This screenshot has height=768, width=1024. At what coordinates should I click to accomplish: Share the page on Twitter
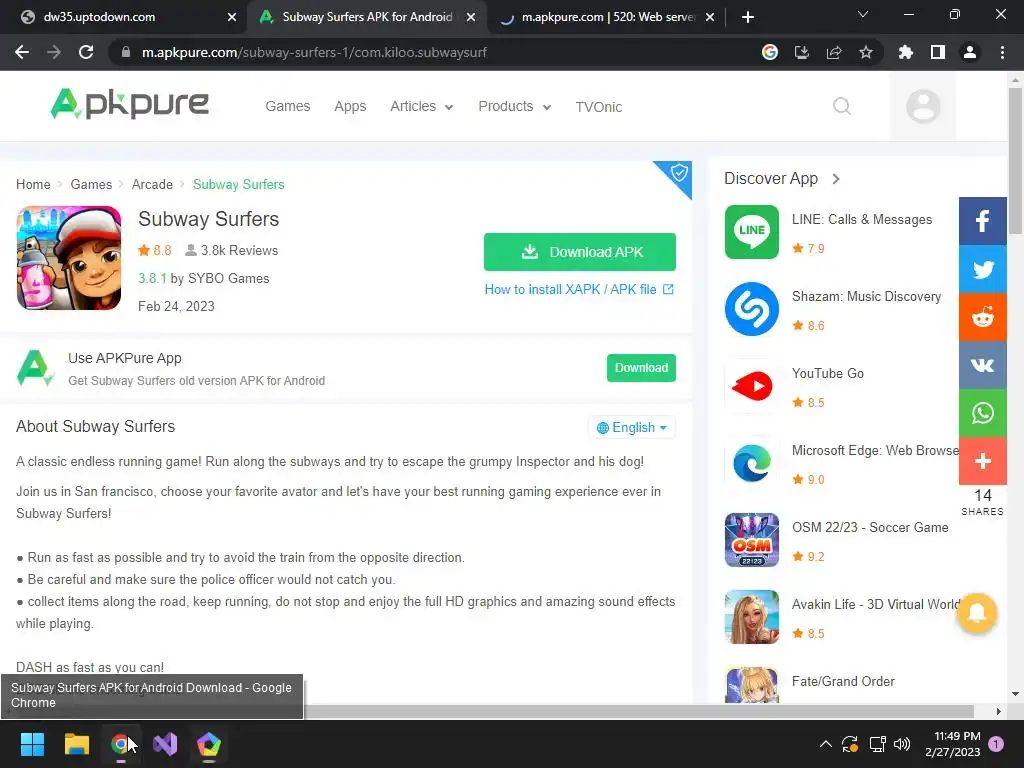982,269
